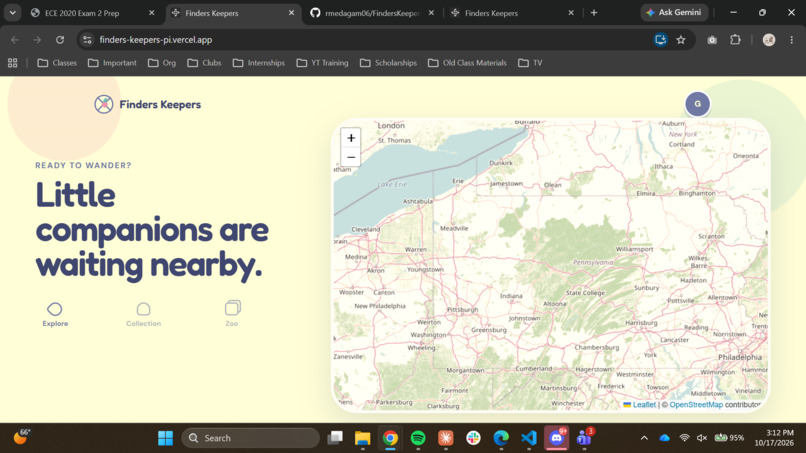
Task: Open a new browser tab
Action: [x=594, y=13]
